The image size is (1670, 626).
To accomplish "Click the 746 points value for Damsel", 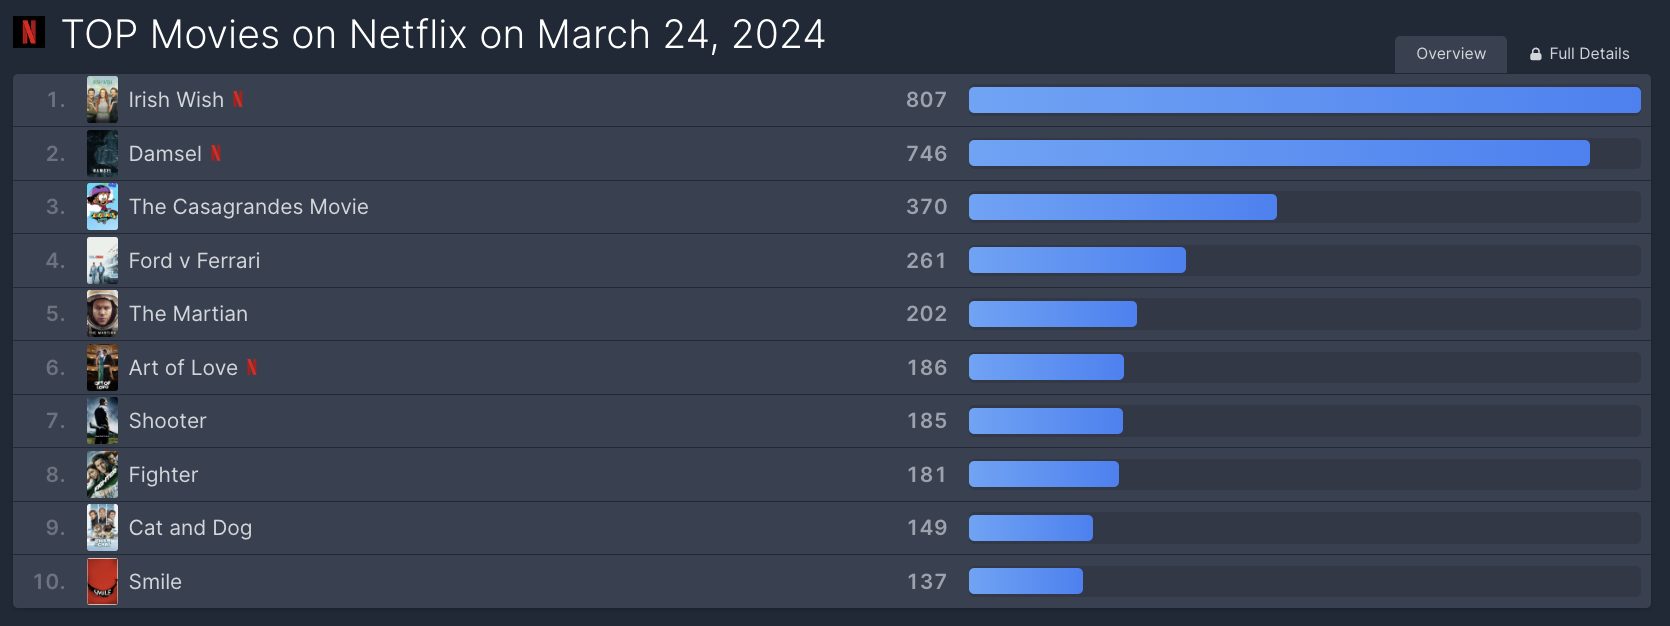I will point(926,153).
